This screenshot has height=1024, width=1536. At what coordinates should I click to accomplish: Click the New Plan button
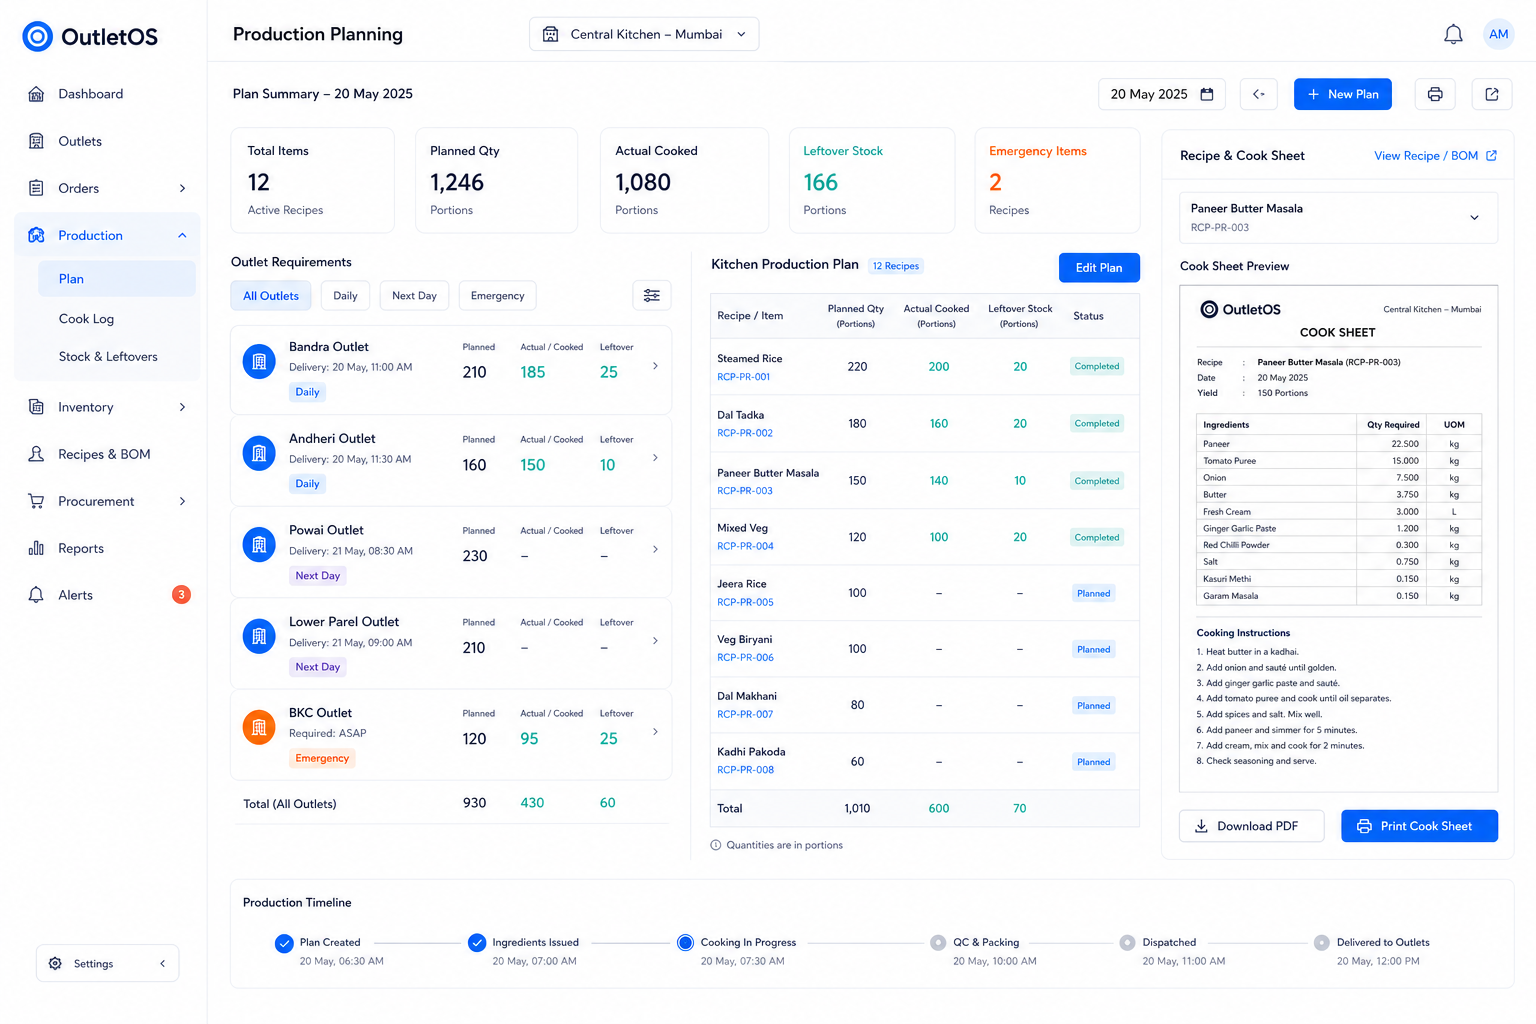tap(1342, 94)
